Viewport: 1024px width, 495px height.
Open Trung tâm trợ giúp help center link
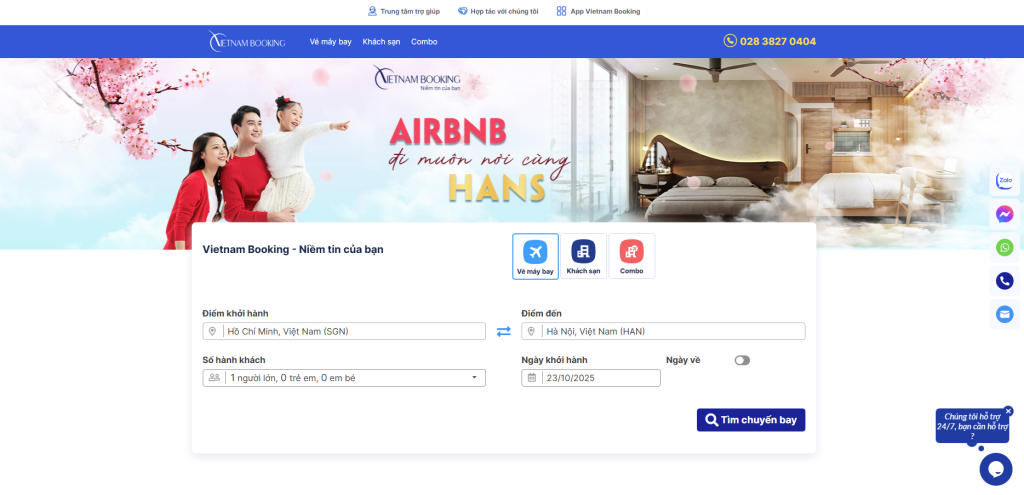(x=404, y=11)
